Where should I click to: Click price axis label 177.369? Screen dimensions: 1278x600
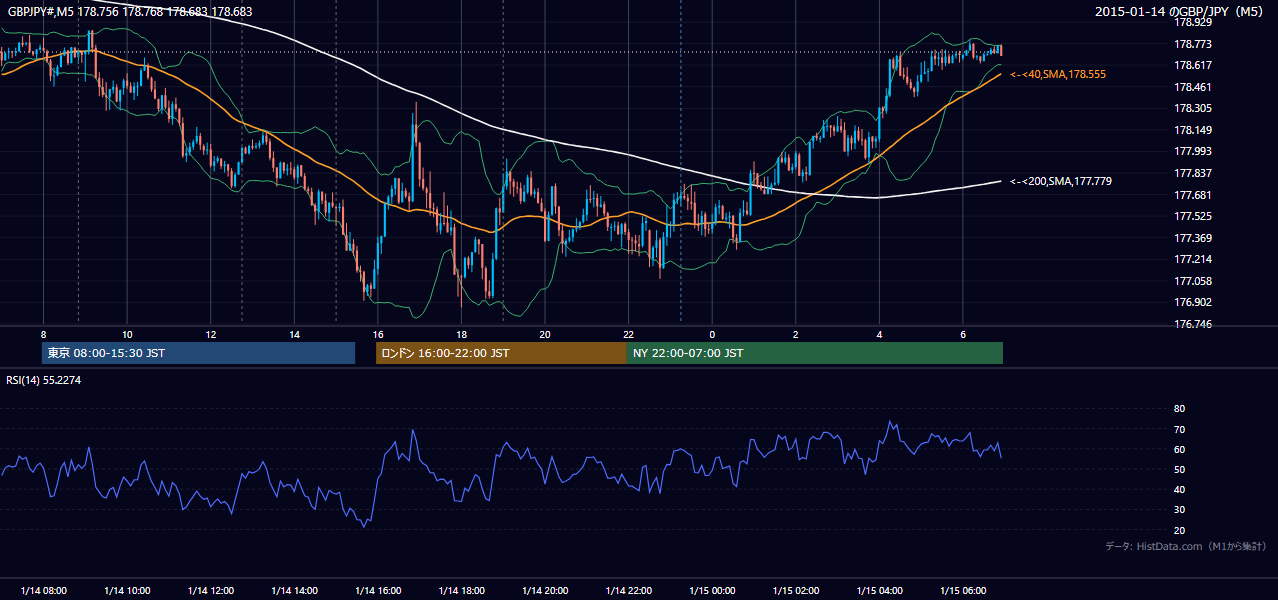click(1194, 238)
